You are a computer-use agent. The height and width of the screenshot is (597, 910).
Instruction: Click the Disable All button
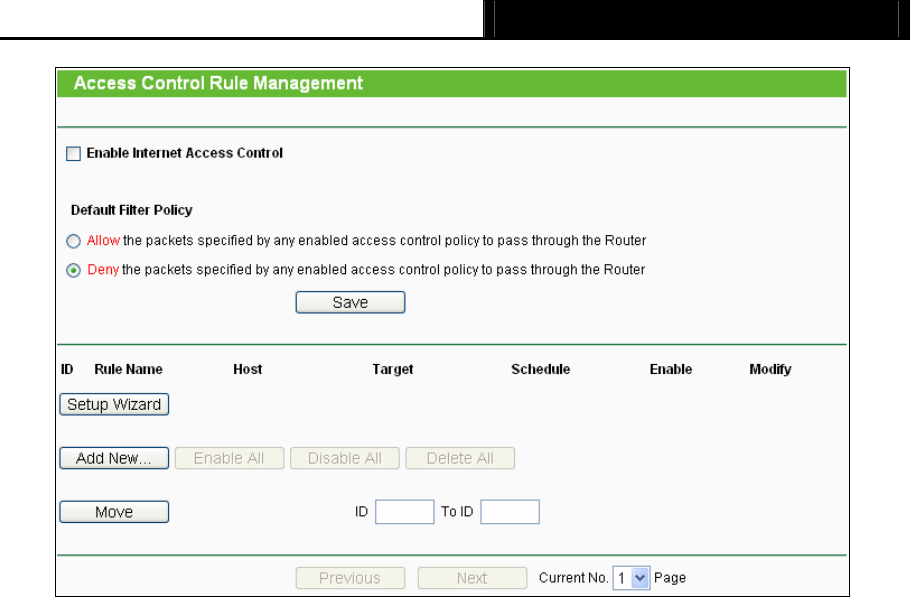[x=345, y=458]
